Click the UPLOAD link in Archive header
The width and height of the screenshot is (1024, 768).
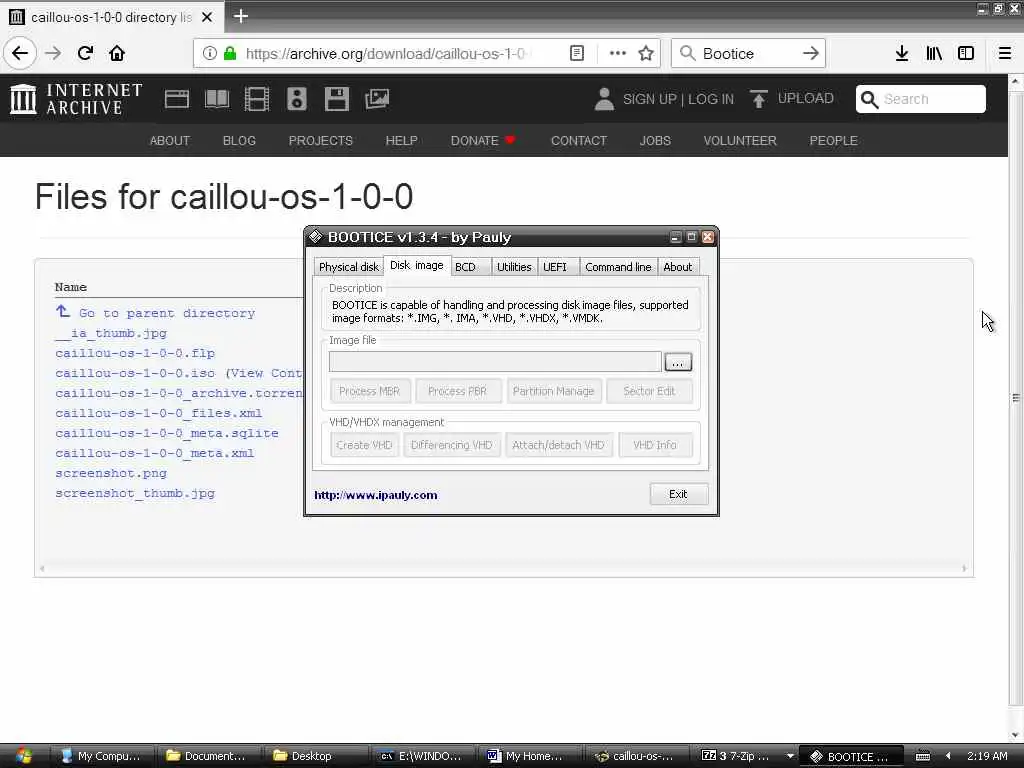coord(805,99)
